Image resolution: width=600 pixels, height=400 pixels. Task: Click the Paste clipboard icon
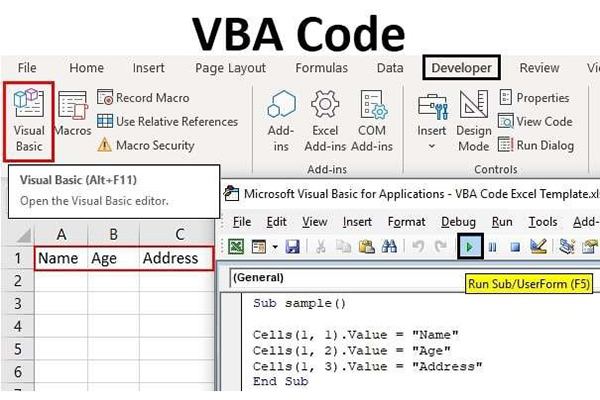tap(366, 247)
